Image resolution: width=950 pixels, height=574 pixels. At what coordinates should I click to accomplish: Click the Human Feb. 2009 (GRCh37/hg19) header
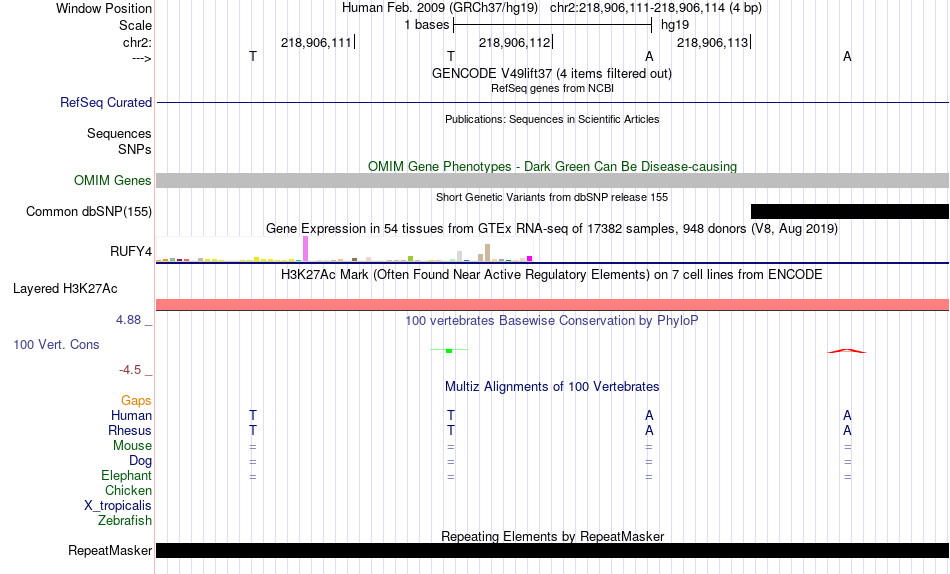440,8
